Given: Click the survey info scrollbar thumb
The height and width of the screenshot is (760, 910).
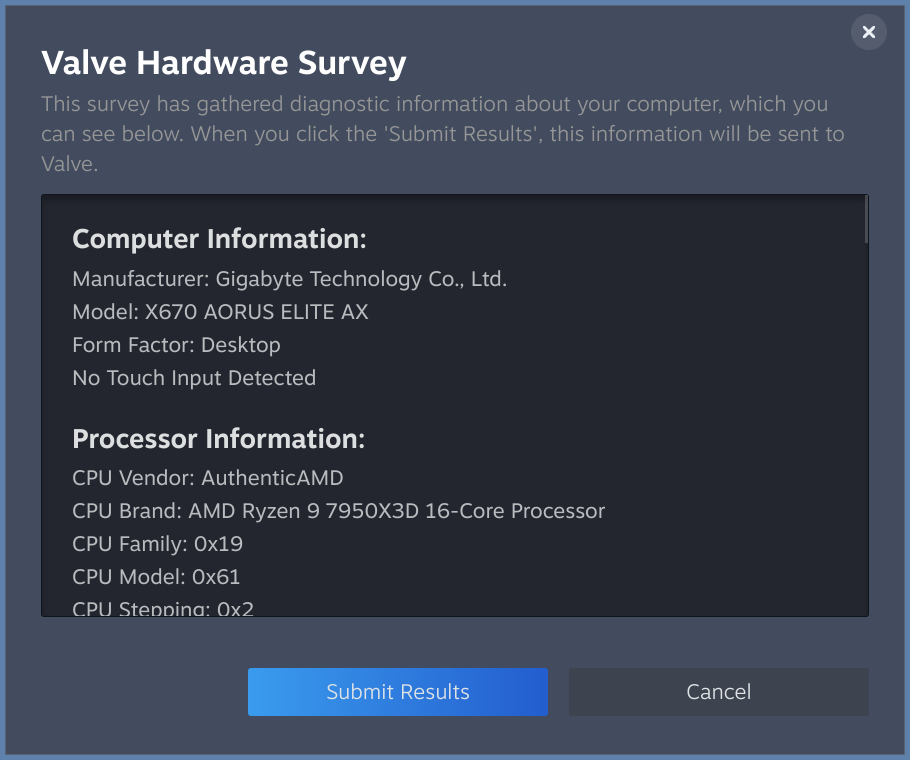Looking at the screenshot, I should point(865,220).
